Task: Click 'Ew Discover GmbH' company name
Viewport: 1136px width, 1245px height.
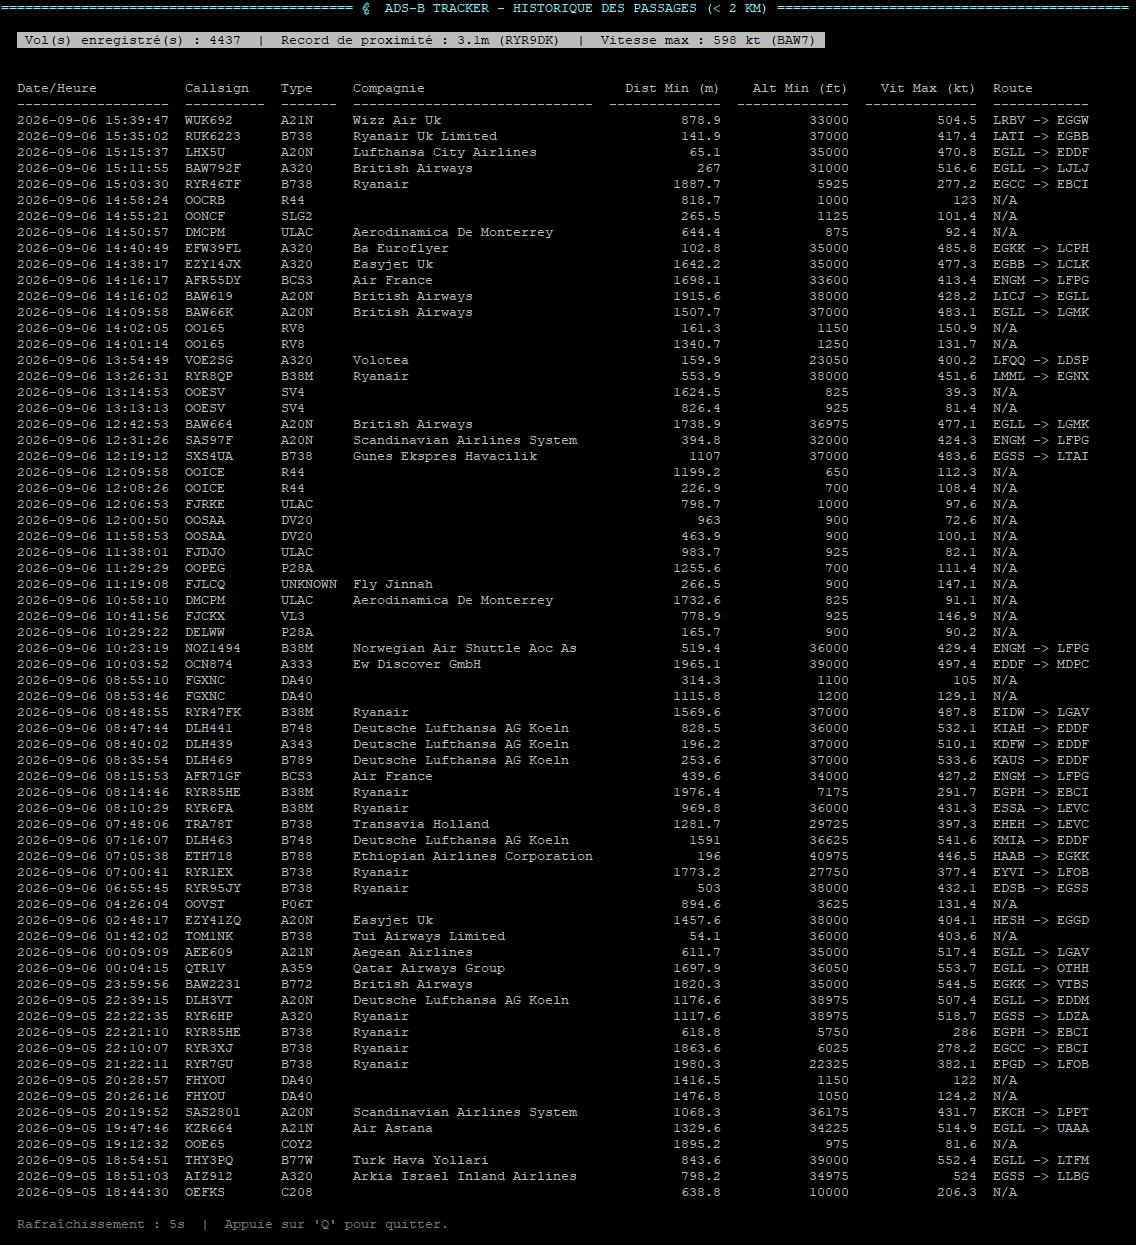Action: (x=417, y=664)
